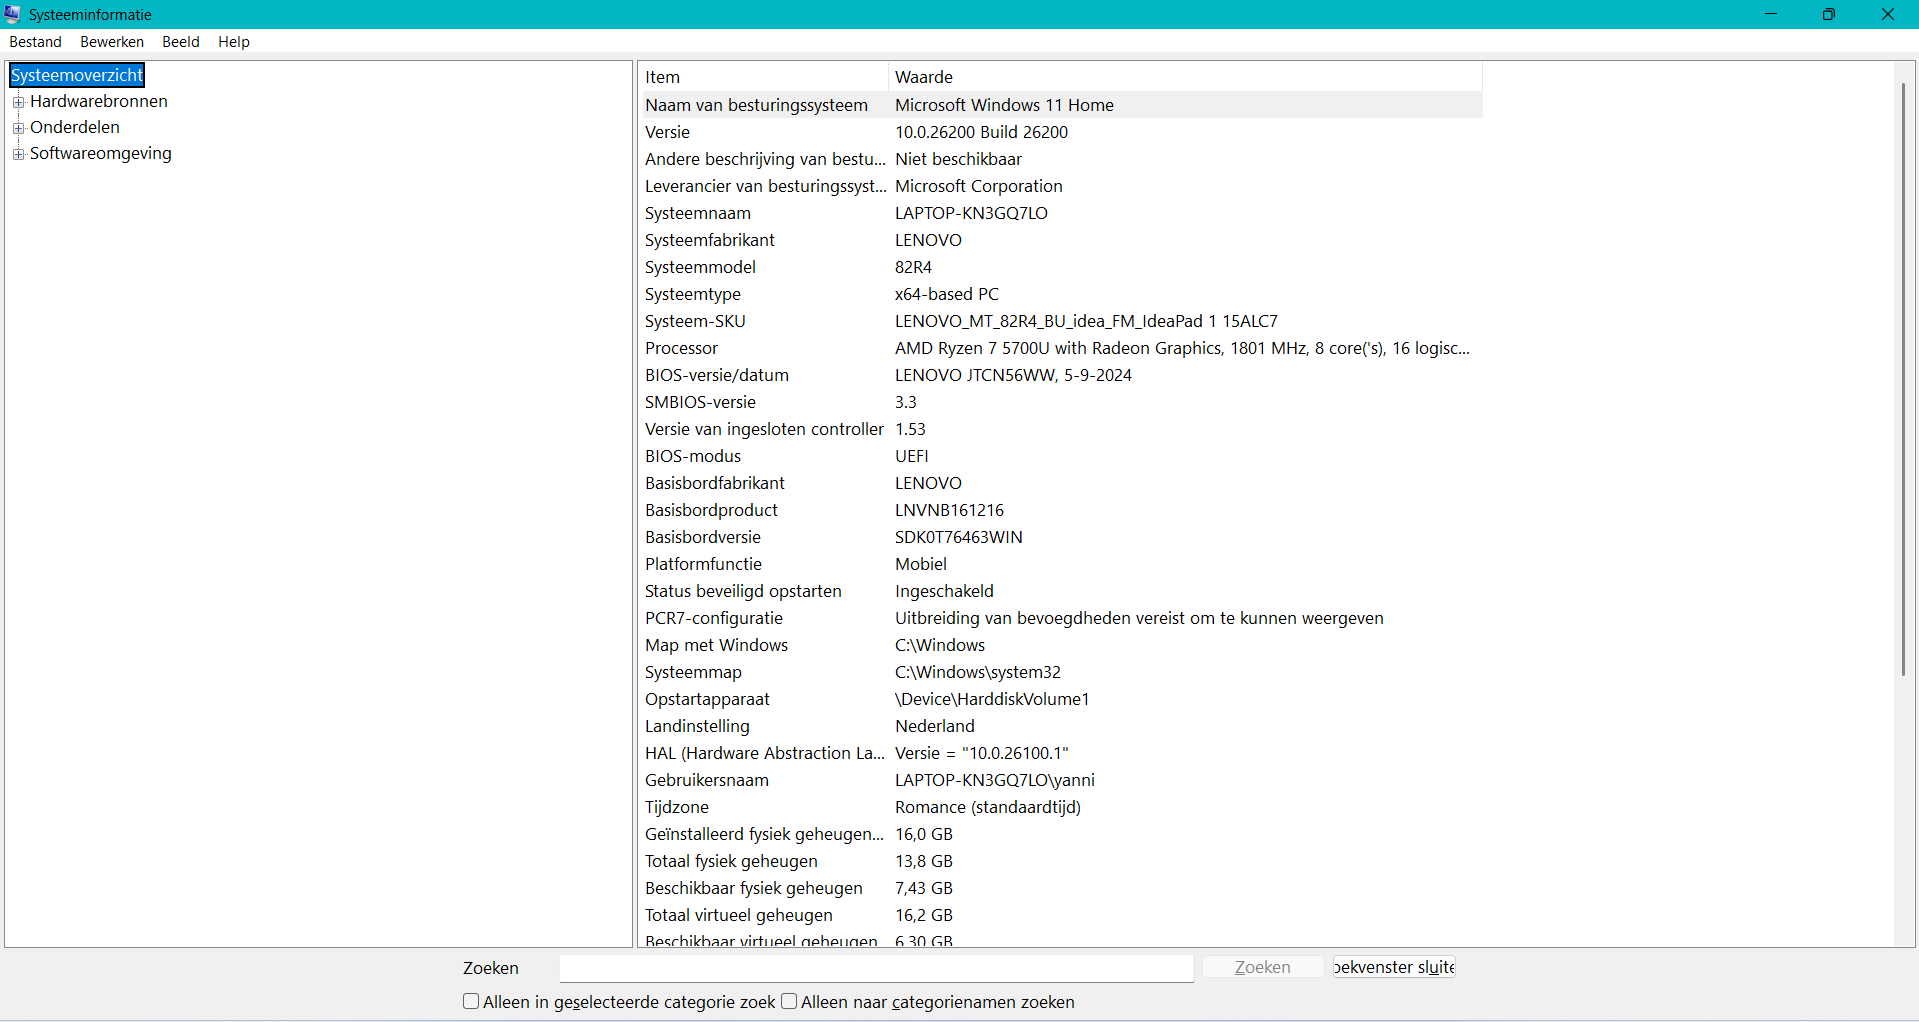Select the Tijdzone row label
1919x1022 pixels.
pos(677,807)
